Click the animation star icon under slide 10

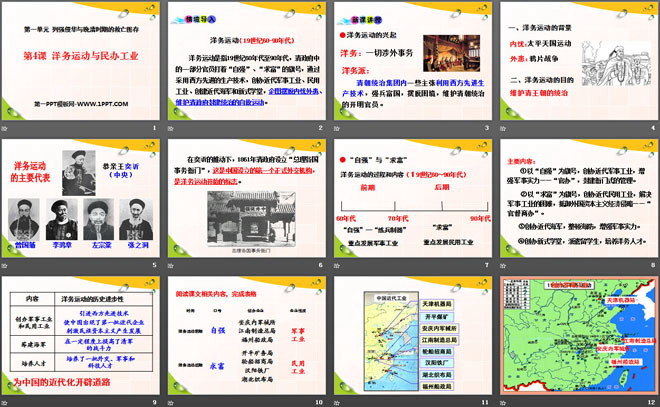pyautogui.click(x=171, y=403)
